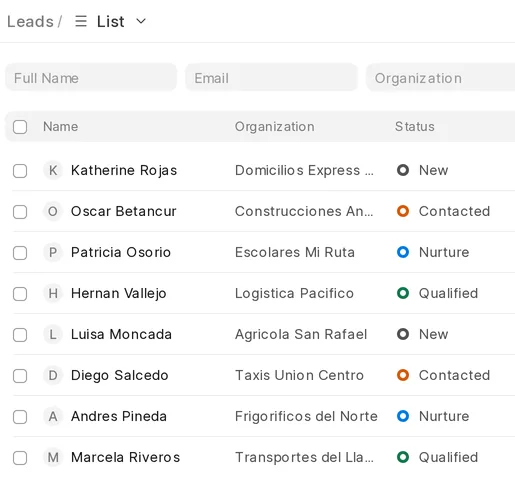Sort by the Name column header

click(61, 127)
